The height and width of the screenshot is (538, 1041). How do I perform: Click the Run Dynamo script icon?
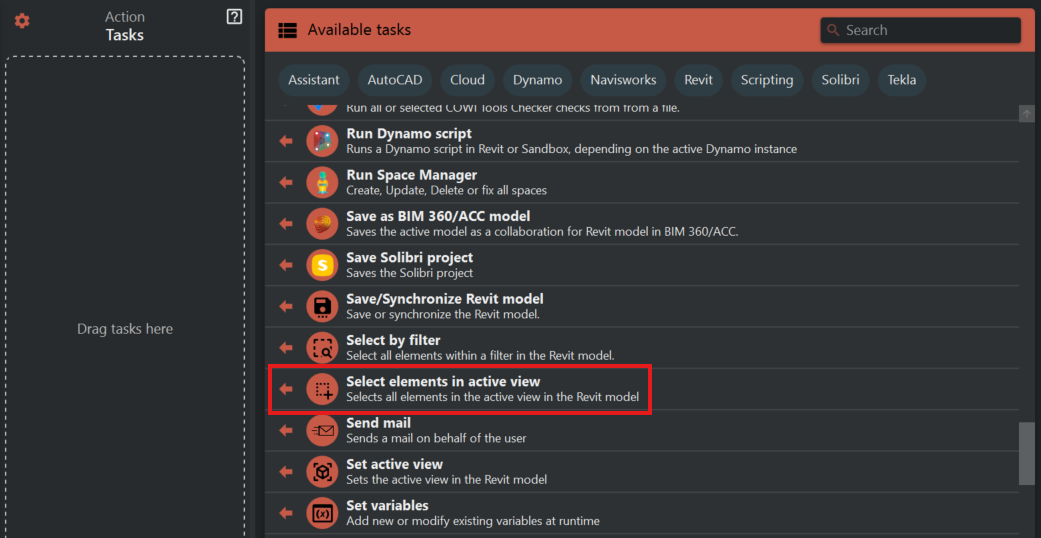[x=323, y=141]
